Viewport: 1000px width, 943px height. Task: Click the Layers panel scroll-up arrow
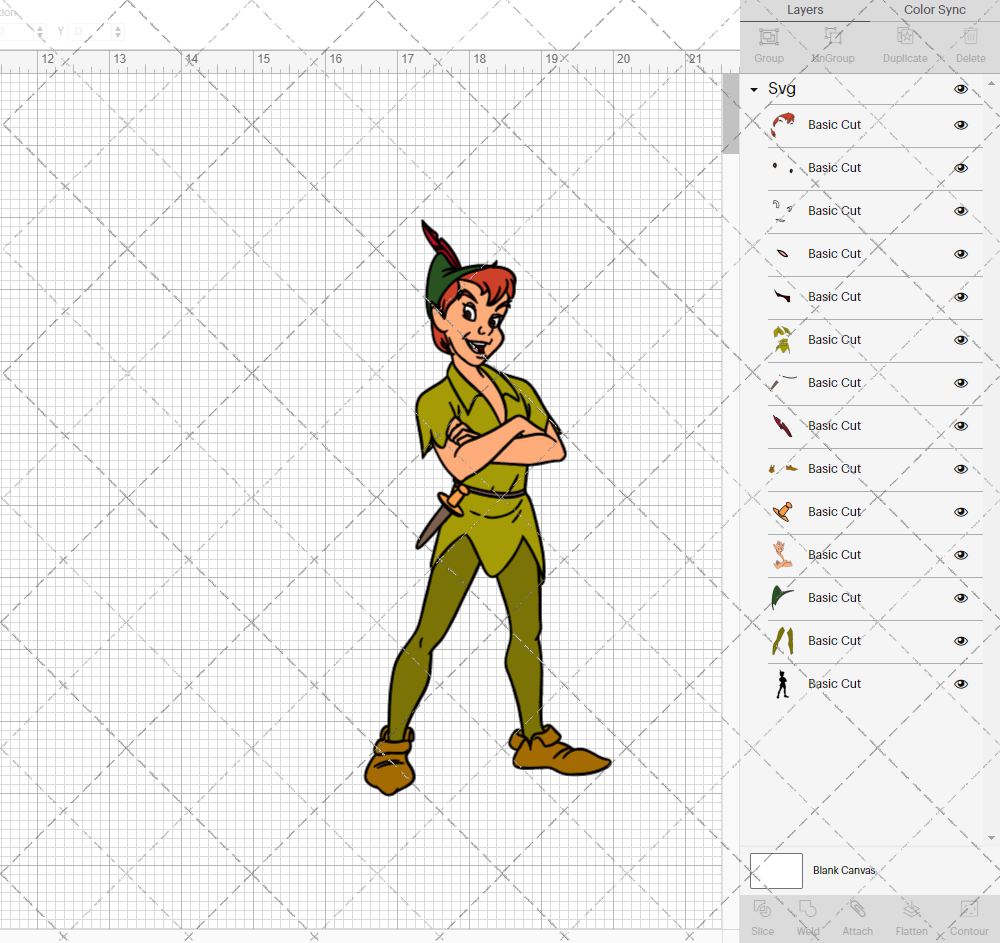coord(990,83)
